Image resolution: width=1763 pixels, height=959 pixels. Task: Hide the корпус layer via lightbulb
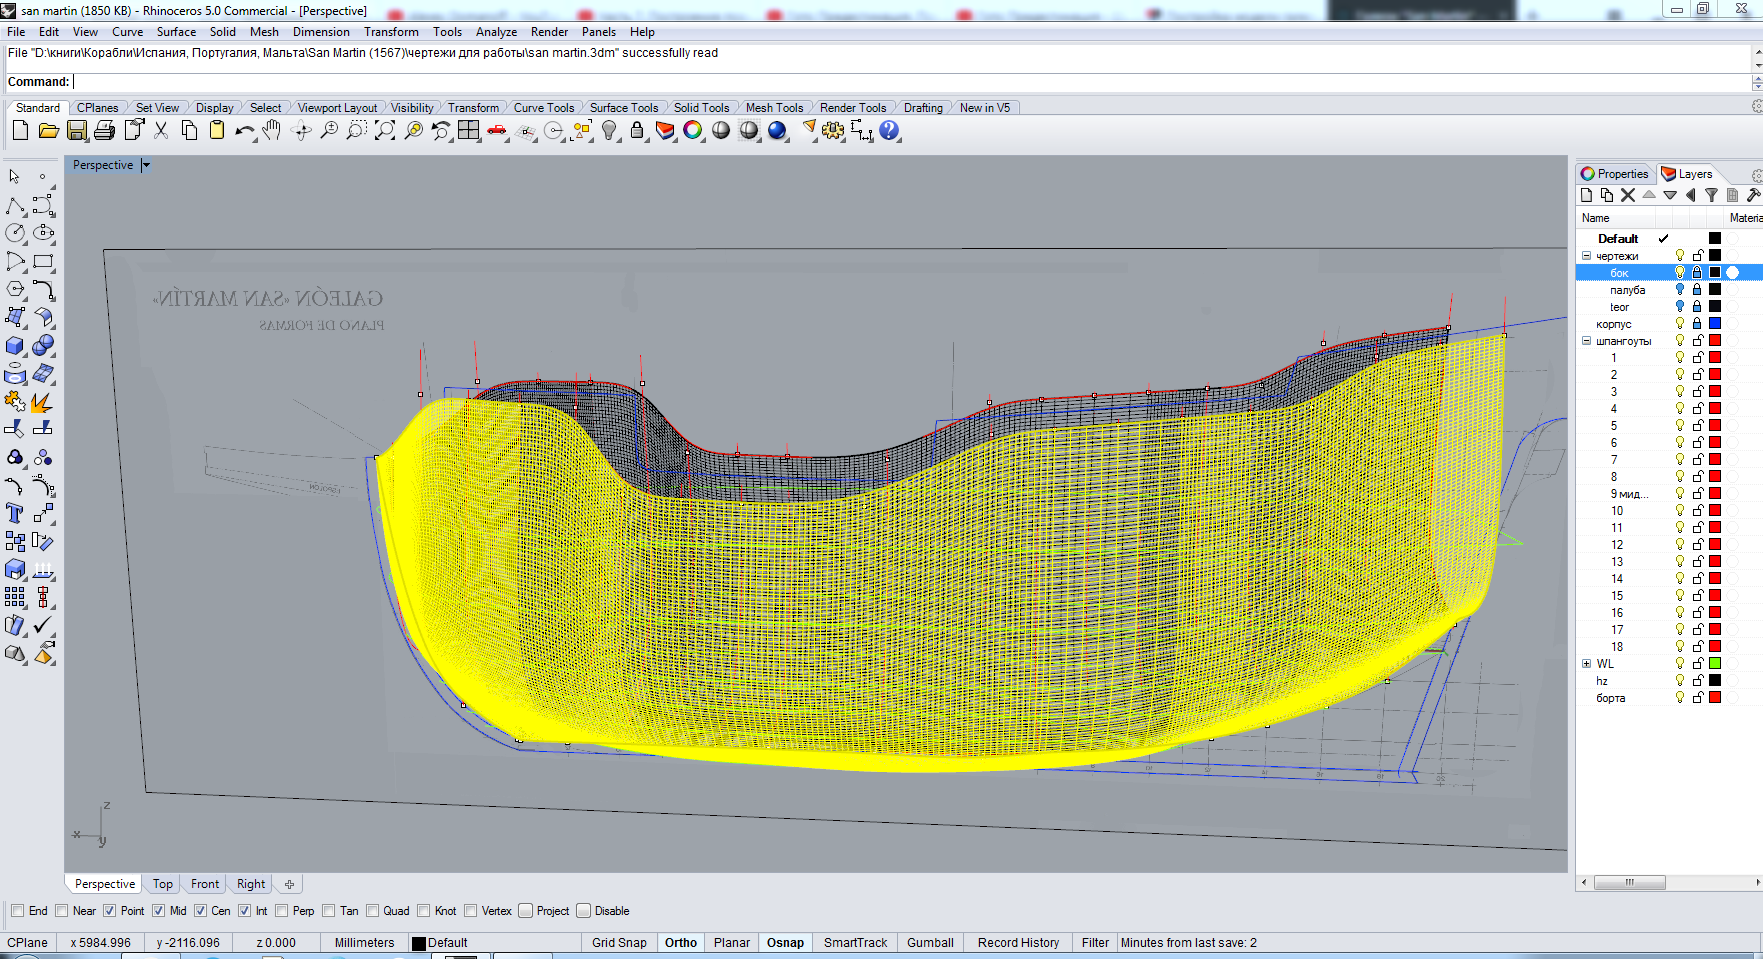coord(1680,324)
